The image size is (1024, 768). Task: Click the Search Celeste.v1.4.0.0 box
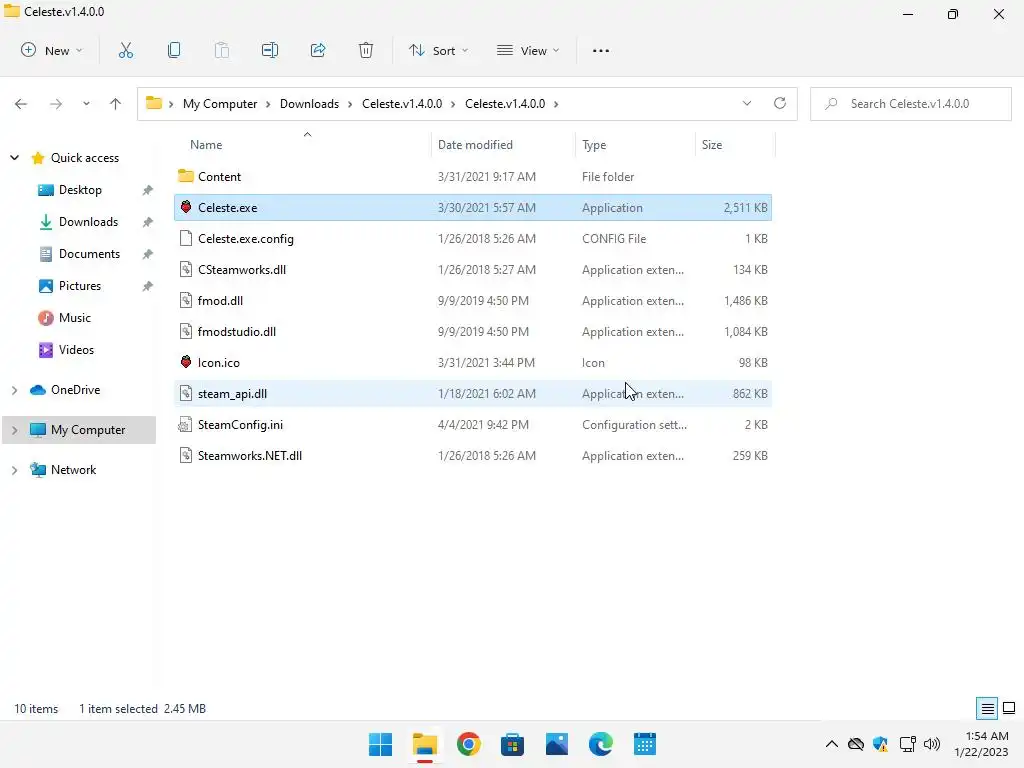(910, 103)
